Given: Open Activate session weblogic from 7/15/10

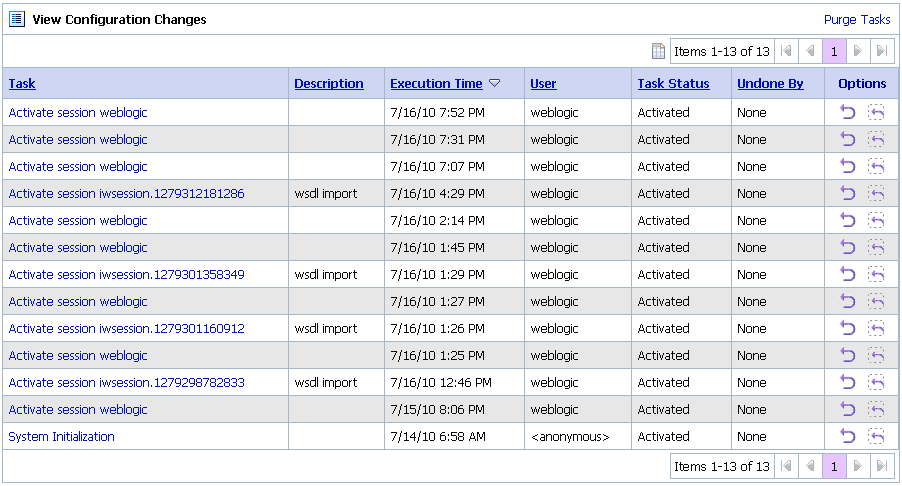Looking at the screenshot, I should click(x=78, y=410).
